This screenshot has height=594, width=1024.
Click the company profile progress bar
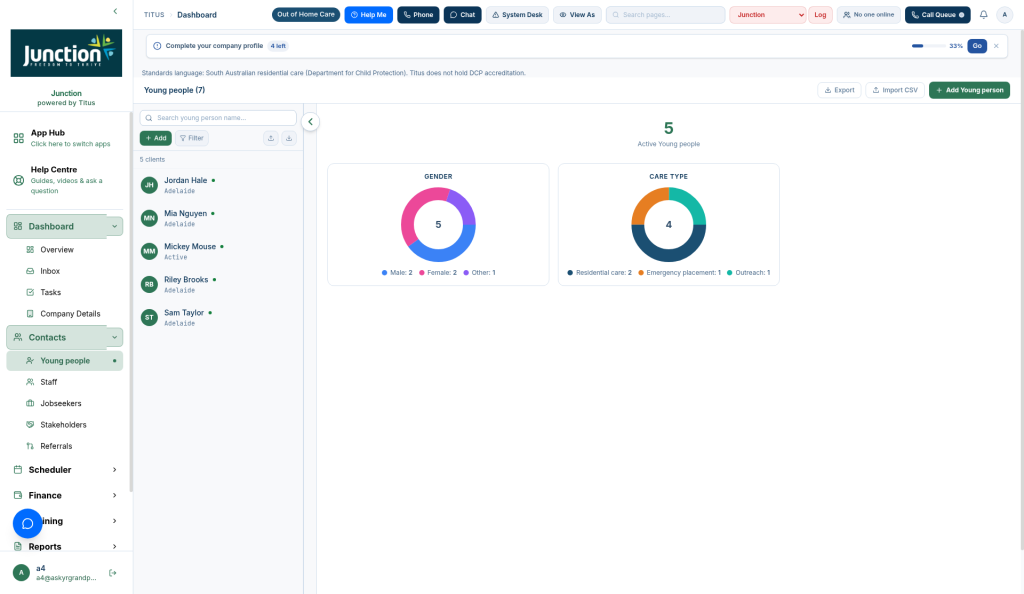[928, 46]
